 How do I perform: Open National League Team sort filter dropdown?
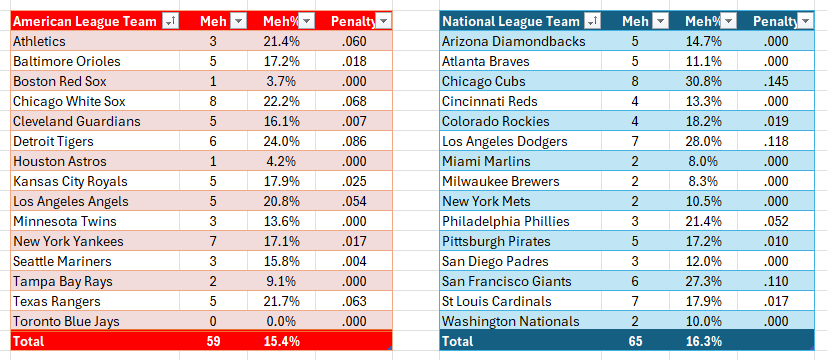(x=593, y=21)
